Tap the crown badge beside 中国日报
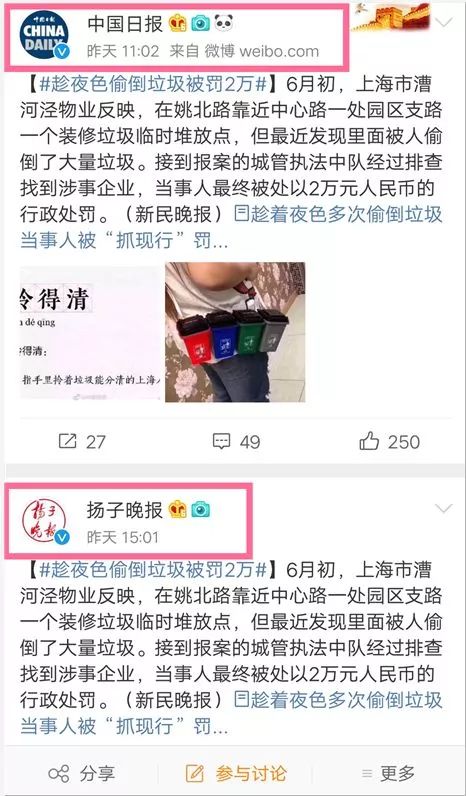466x796 pixels. (x=178, y=23)
